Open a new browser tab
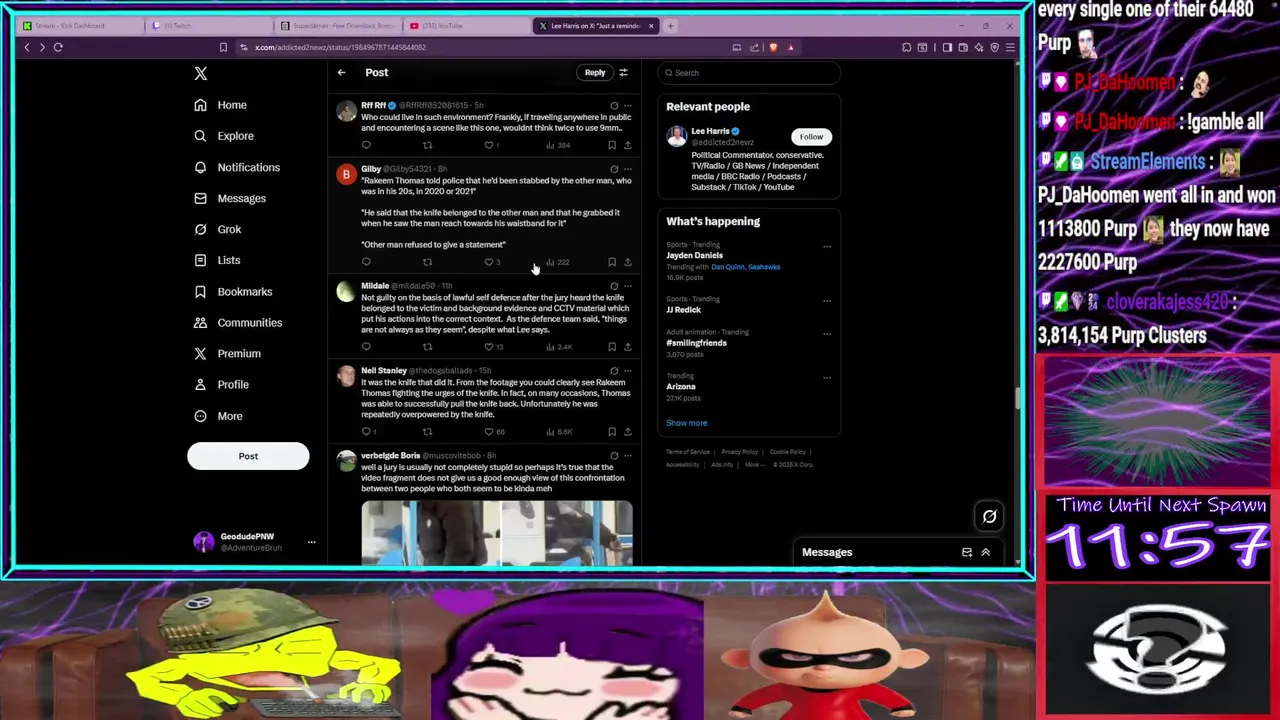Screen dimensions: 1280x720 (x=671, y=26)
